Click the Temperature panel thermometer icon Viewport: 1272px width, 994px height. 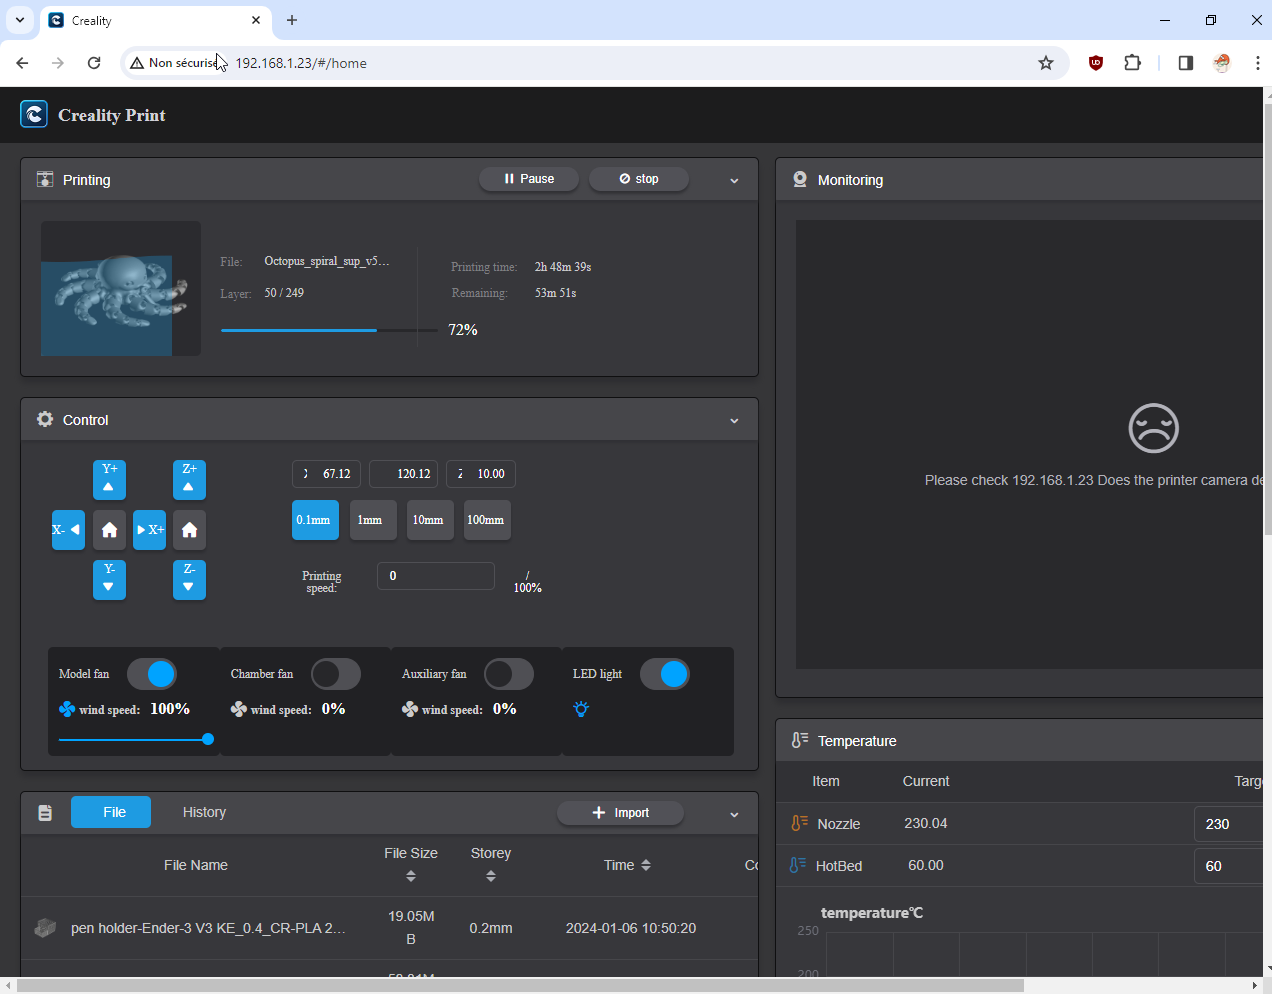point(800,740)
